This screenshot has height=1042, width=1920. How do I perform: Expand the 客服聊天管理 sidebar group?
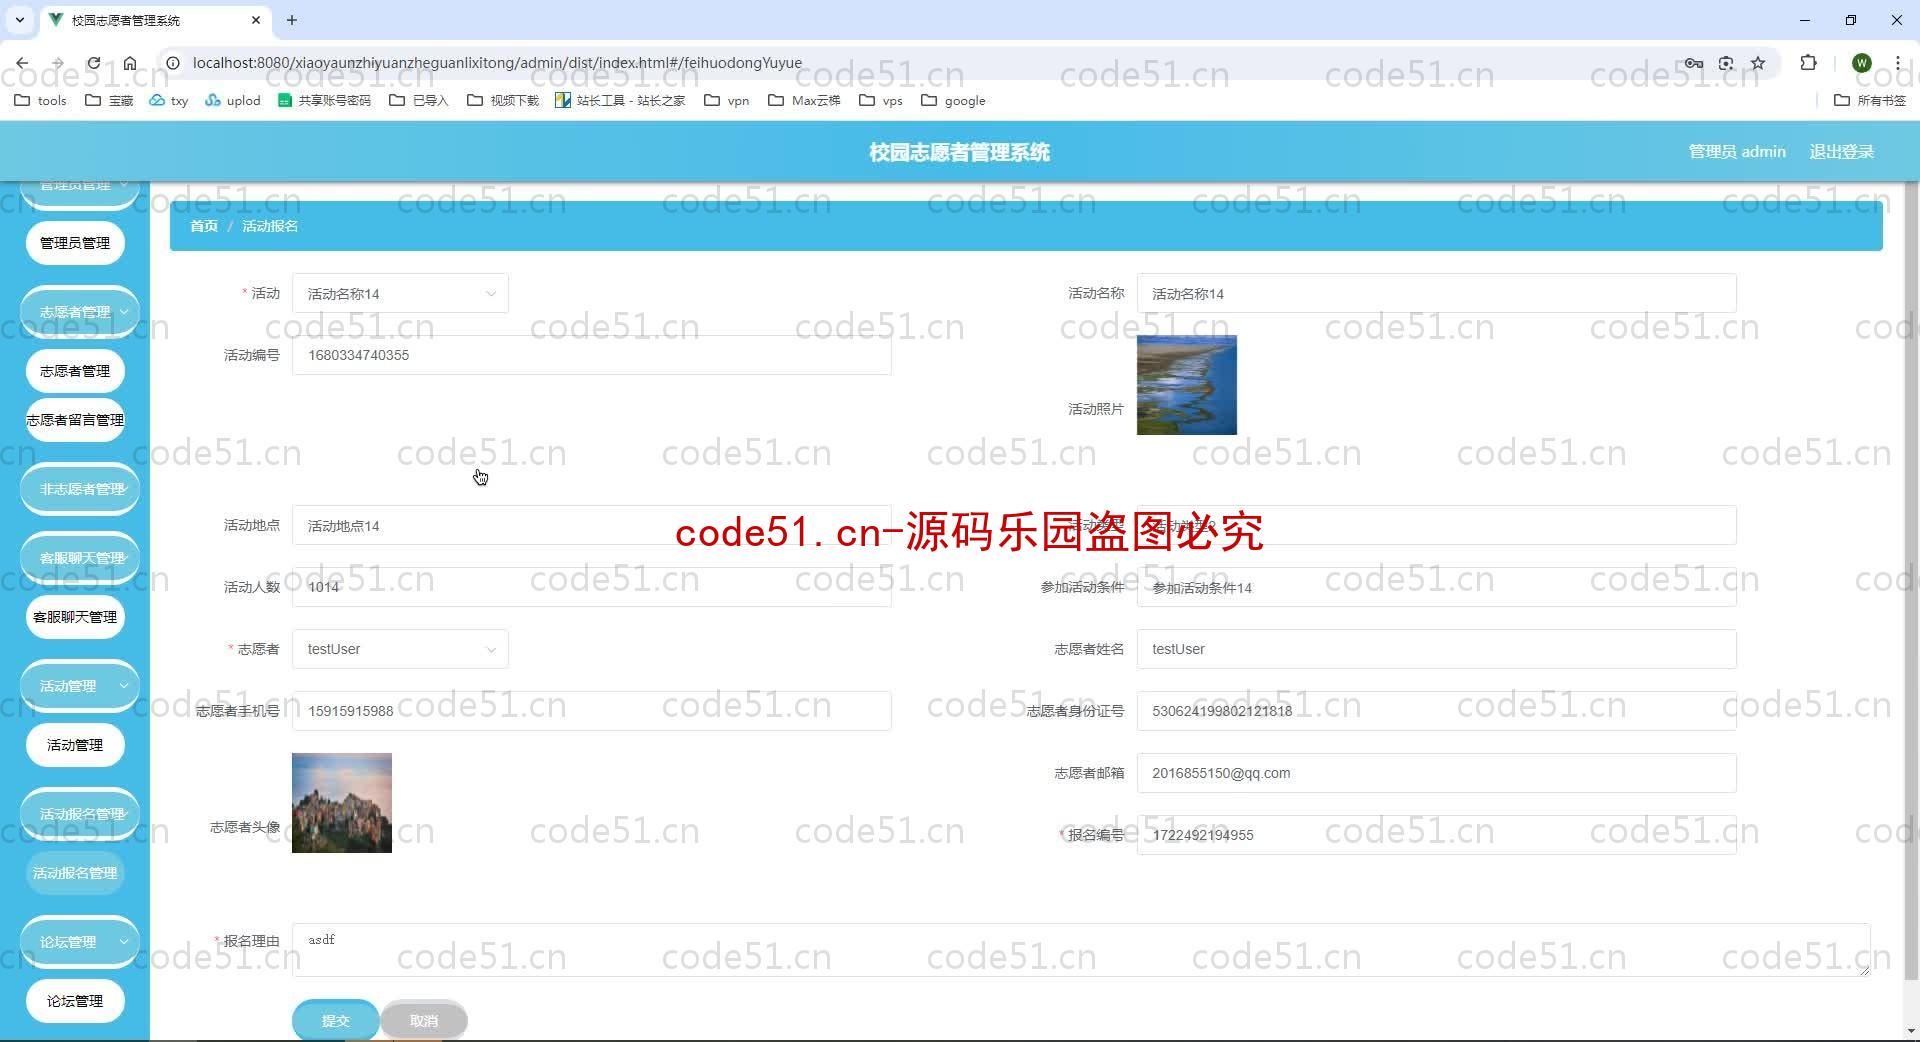pyautogui.click(x=80, y=558)
